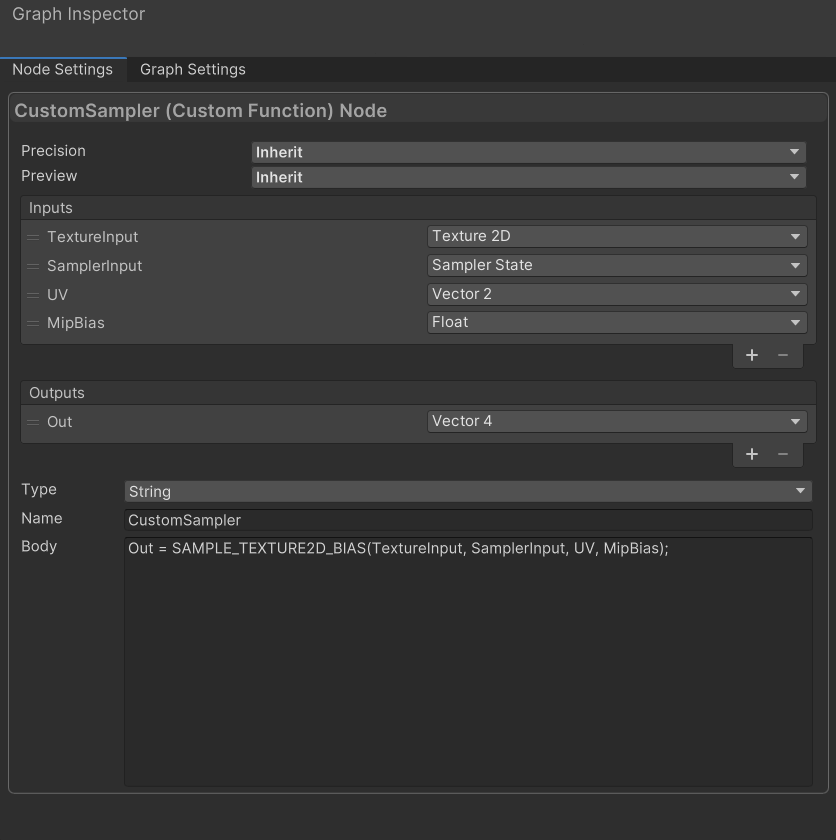Remove an input using the minus icon
The width and height of the screenshot is (836, 840).
click(784, 354)
